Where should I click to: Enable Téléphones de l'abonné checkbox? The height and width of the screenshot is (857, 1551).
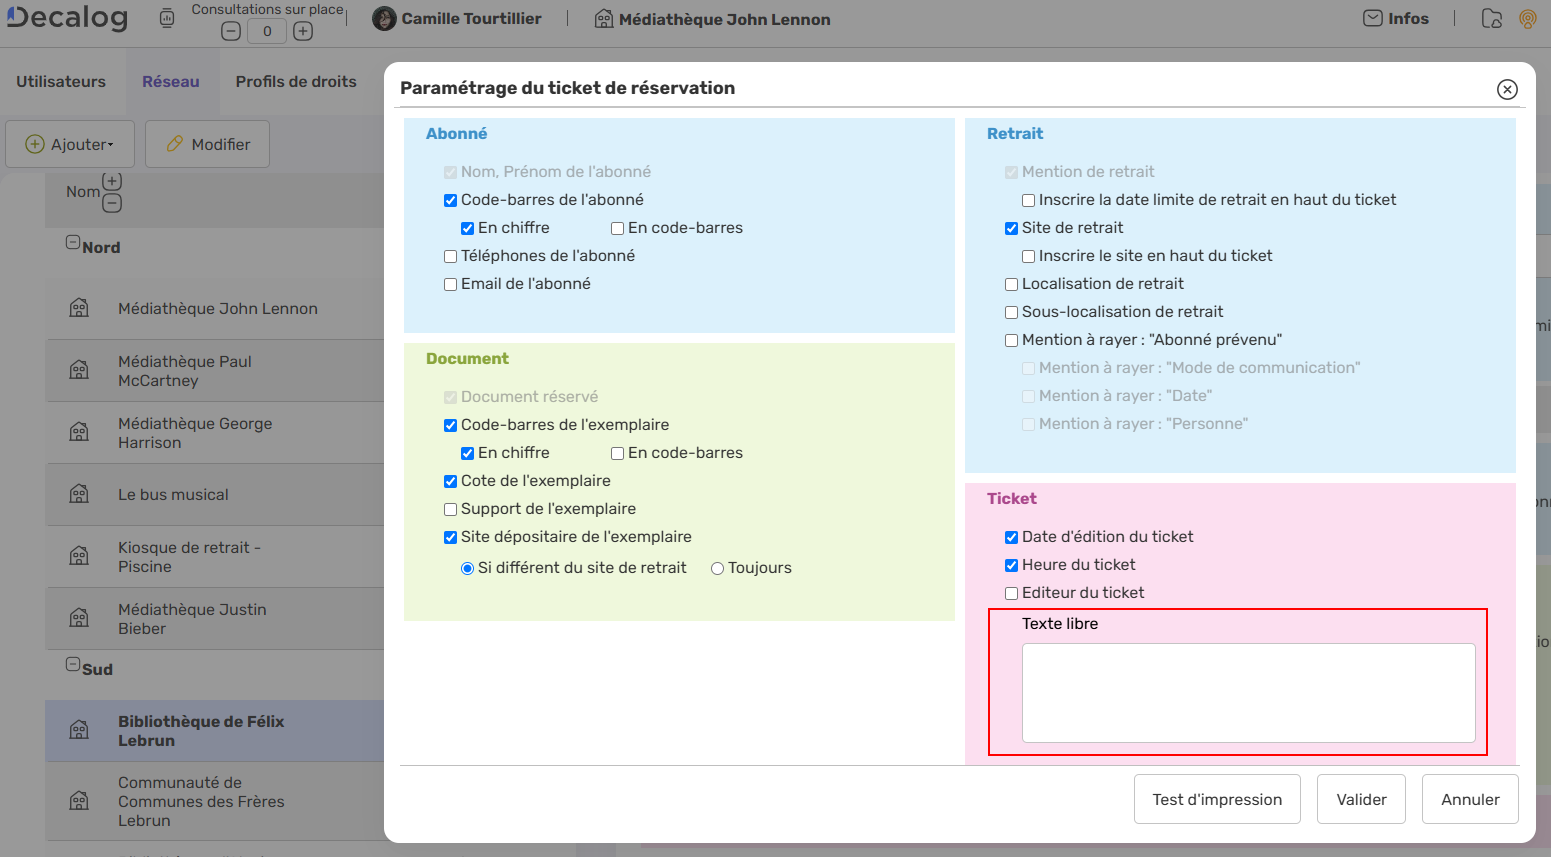[x=450, y=256]
